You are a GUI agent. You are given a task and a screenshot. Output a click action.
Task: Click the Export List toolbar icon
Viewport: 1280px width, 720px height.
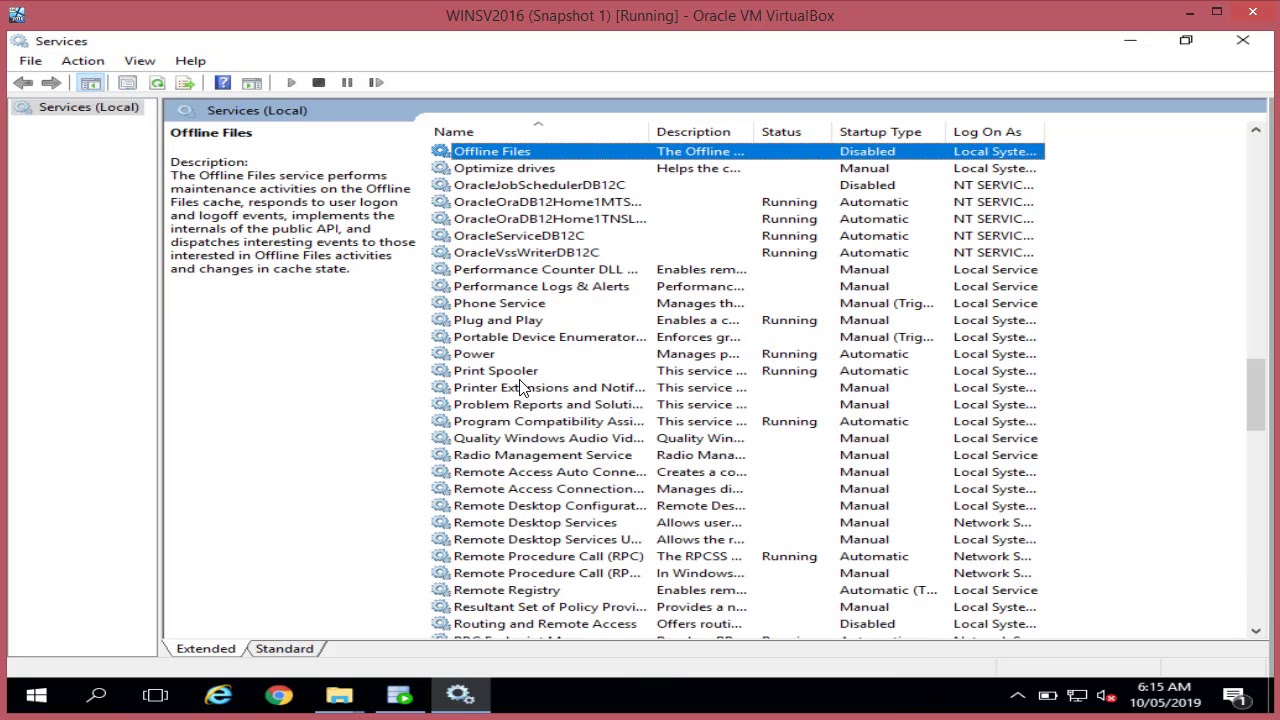(185, 83)
